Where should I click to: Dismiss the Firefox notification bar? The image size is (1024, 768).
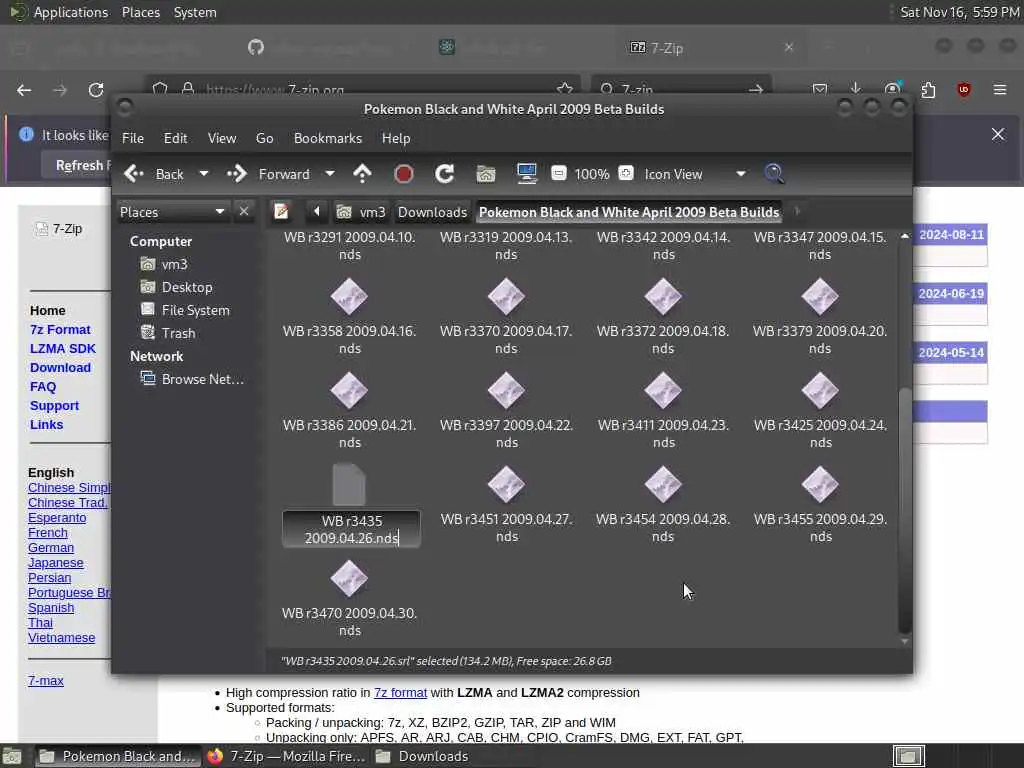[998, 134]
